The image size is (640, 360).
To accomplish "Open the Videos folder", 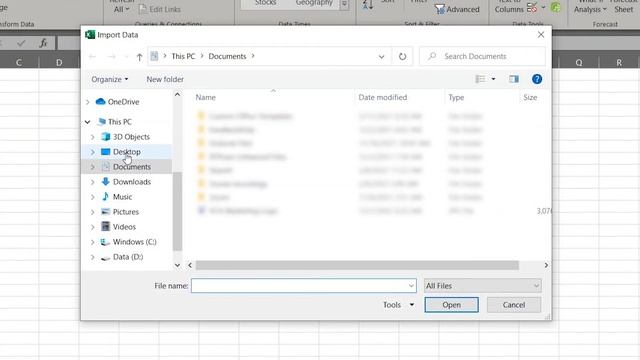I will 124,227.
